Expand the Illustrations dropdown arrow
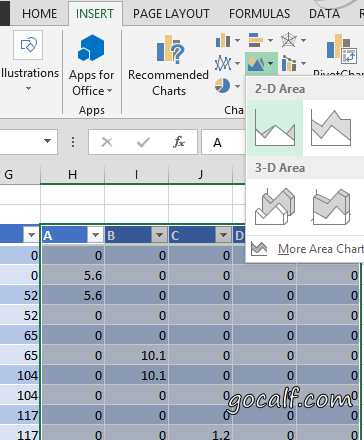Viewport: 364px width, 440px height. coord(28,88)
